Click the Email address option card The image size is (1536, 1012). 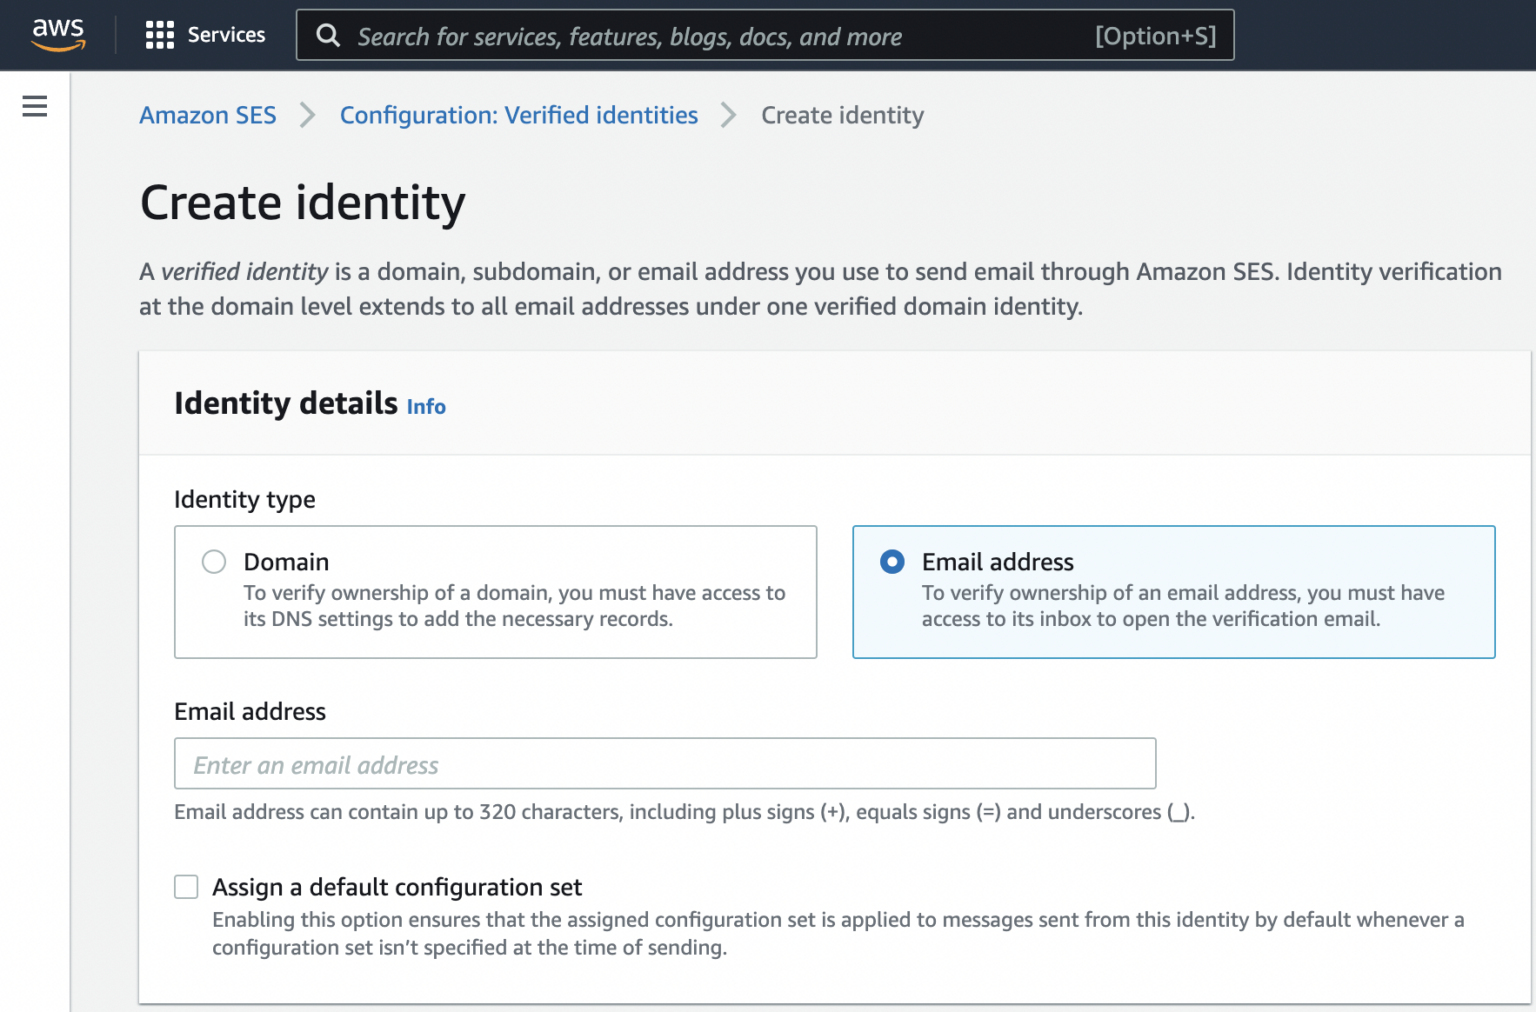point(1173,592)
